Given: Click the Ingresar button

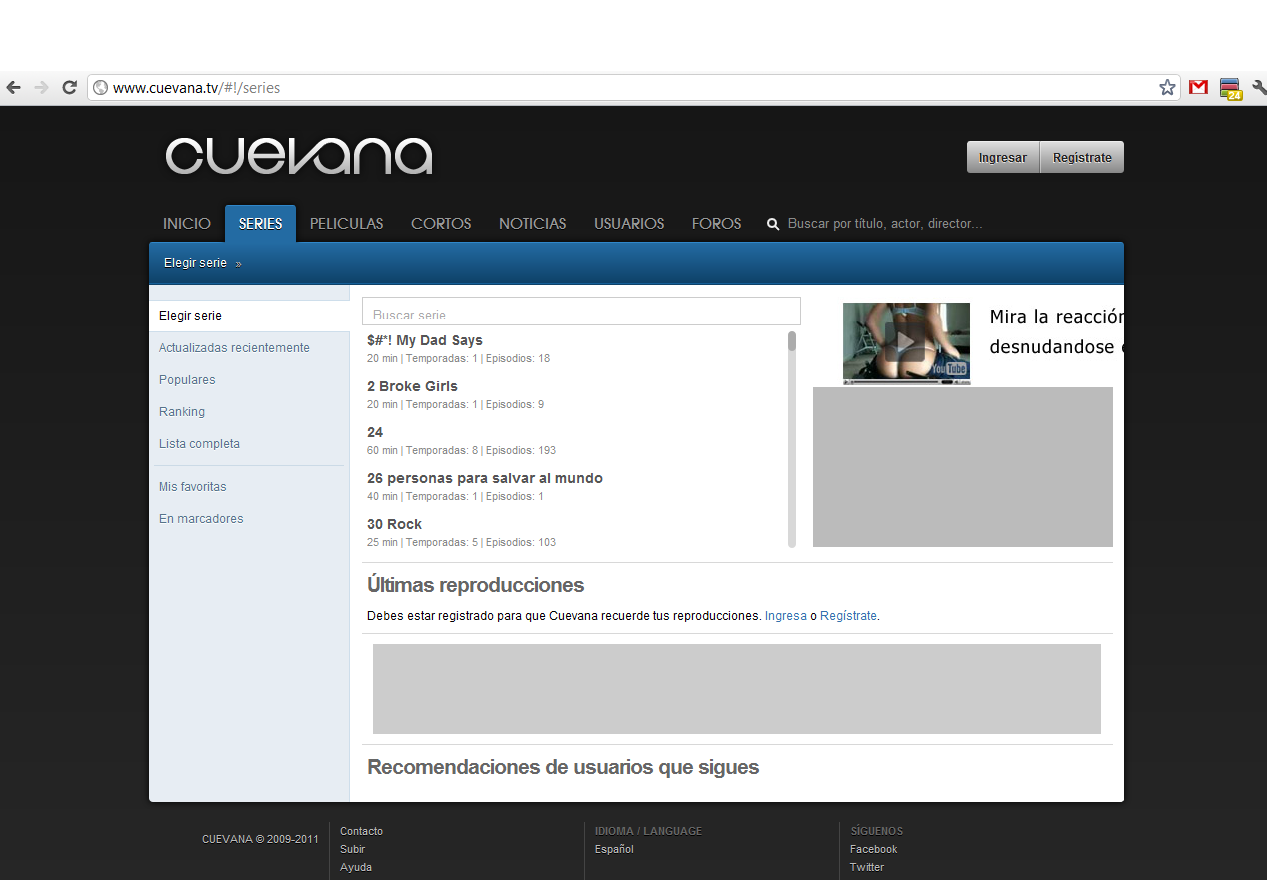Looking at the screenshot, I should point(1003,157).
